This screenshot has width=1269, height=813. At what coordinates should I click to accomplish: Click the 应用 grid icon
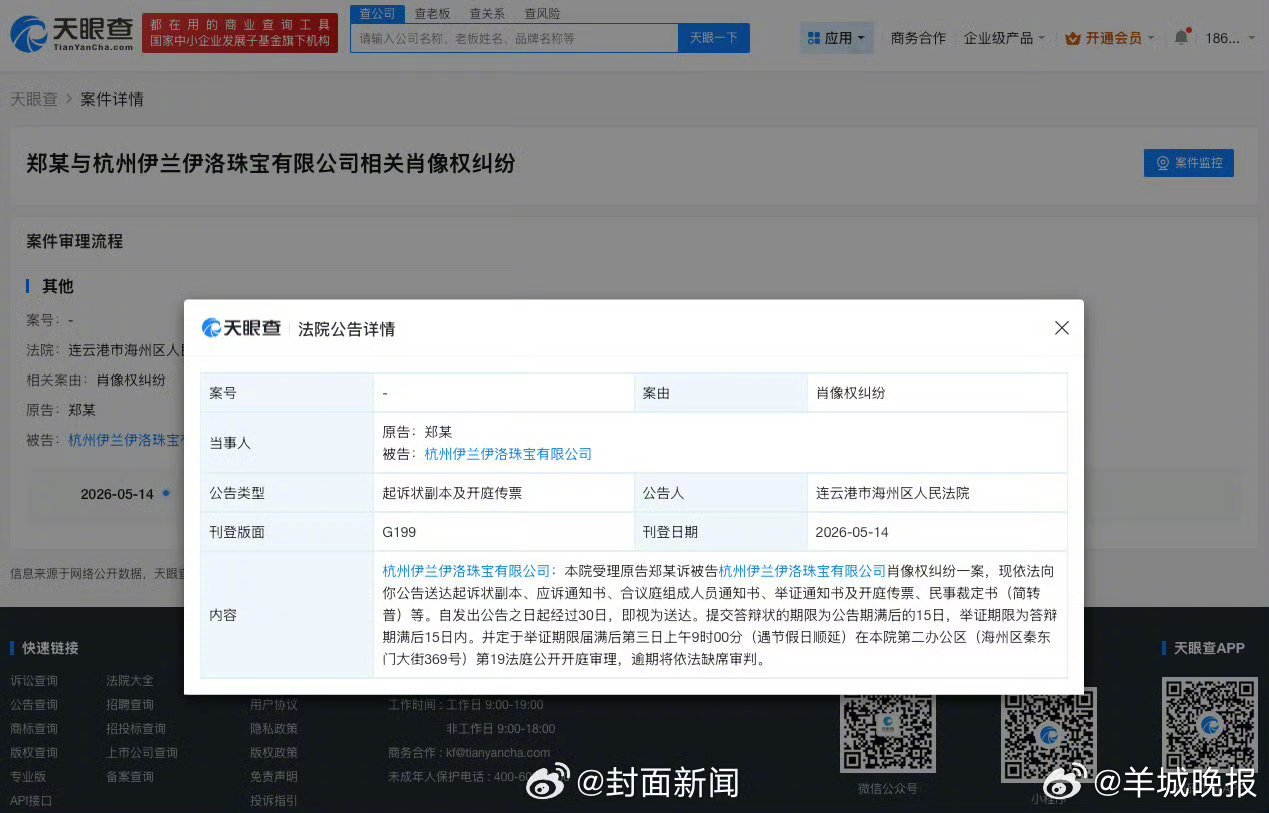[x=813, y=38]
